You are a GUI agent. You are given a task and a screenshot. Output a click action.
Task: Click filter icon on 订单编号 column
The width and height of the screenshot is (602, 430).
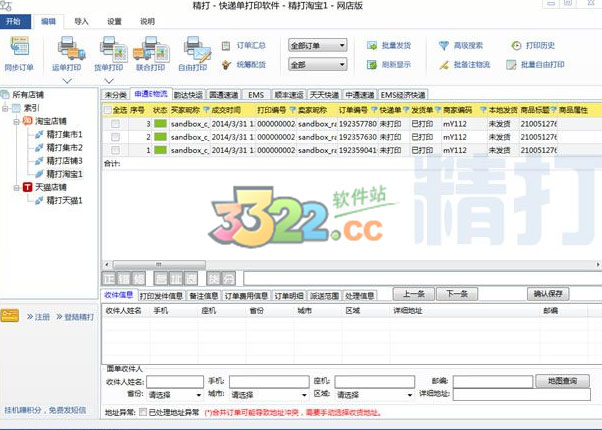pos(374,110)
